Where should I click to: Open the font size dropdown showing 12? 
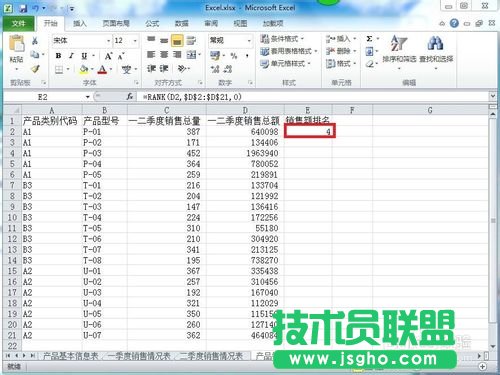(135, 41)
